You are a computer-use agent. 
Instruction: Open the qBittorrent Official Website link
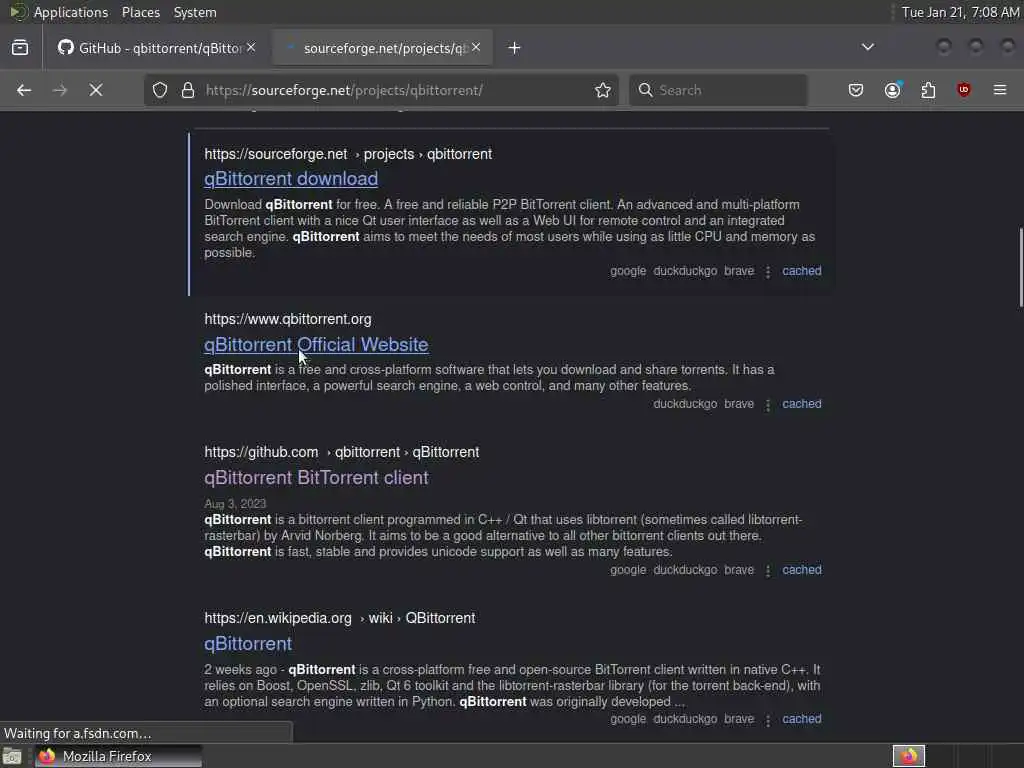pos(316,345)
